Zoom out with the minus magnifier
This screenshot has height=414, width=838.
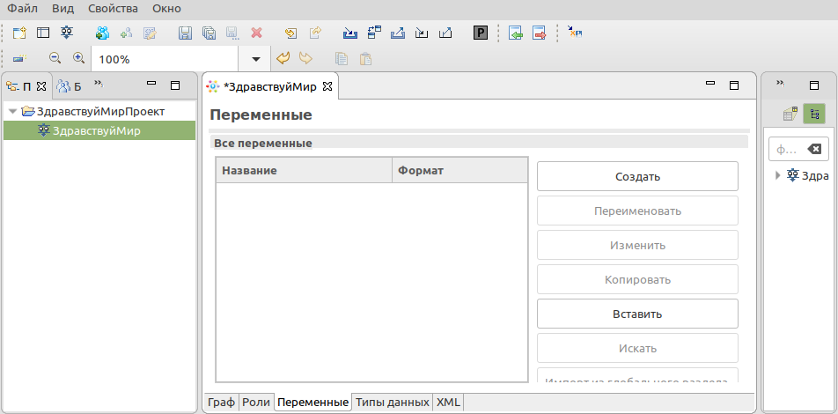[x=55, y=58]
